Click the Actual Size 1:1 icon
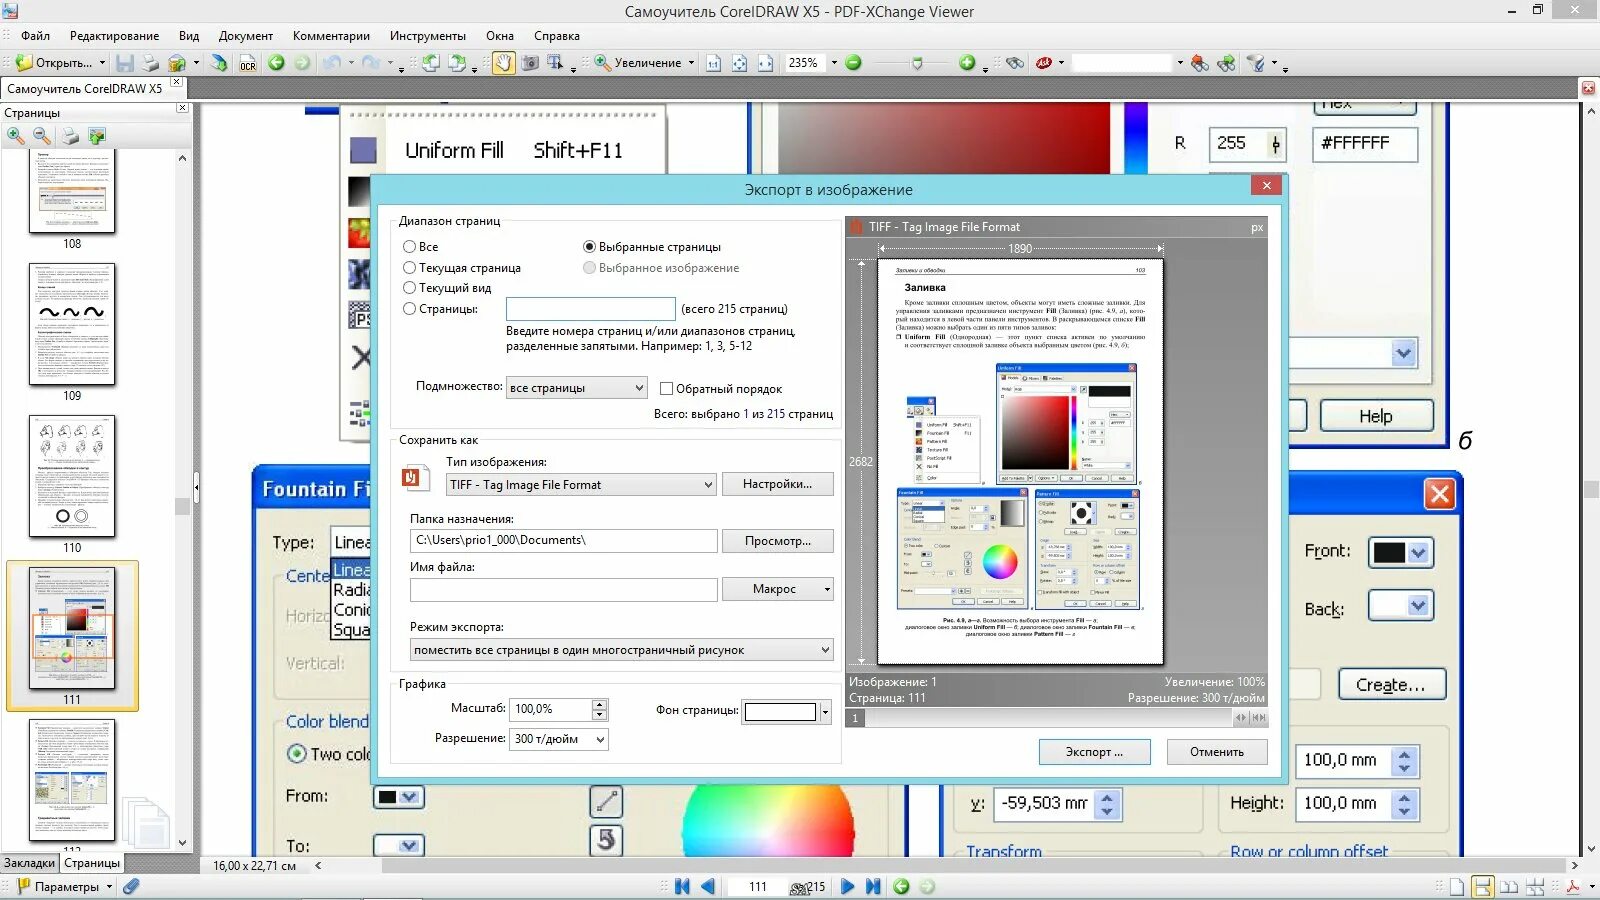 (x=713, y=63)
